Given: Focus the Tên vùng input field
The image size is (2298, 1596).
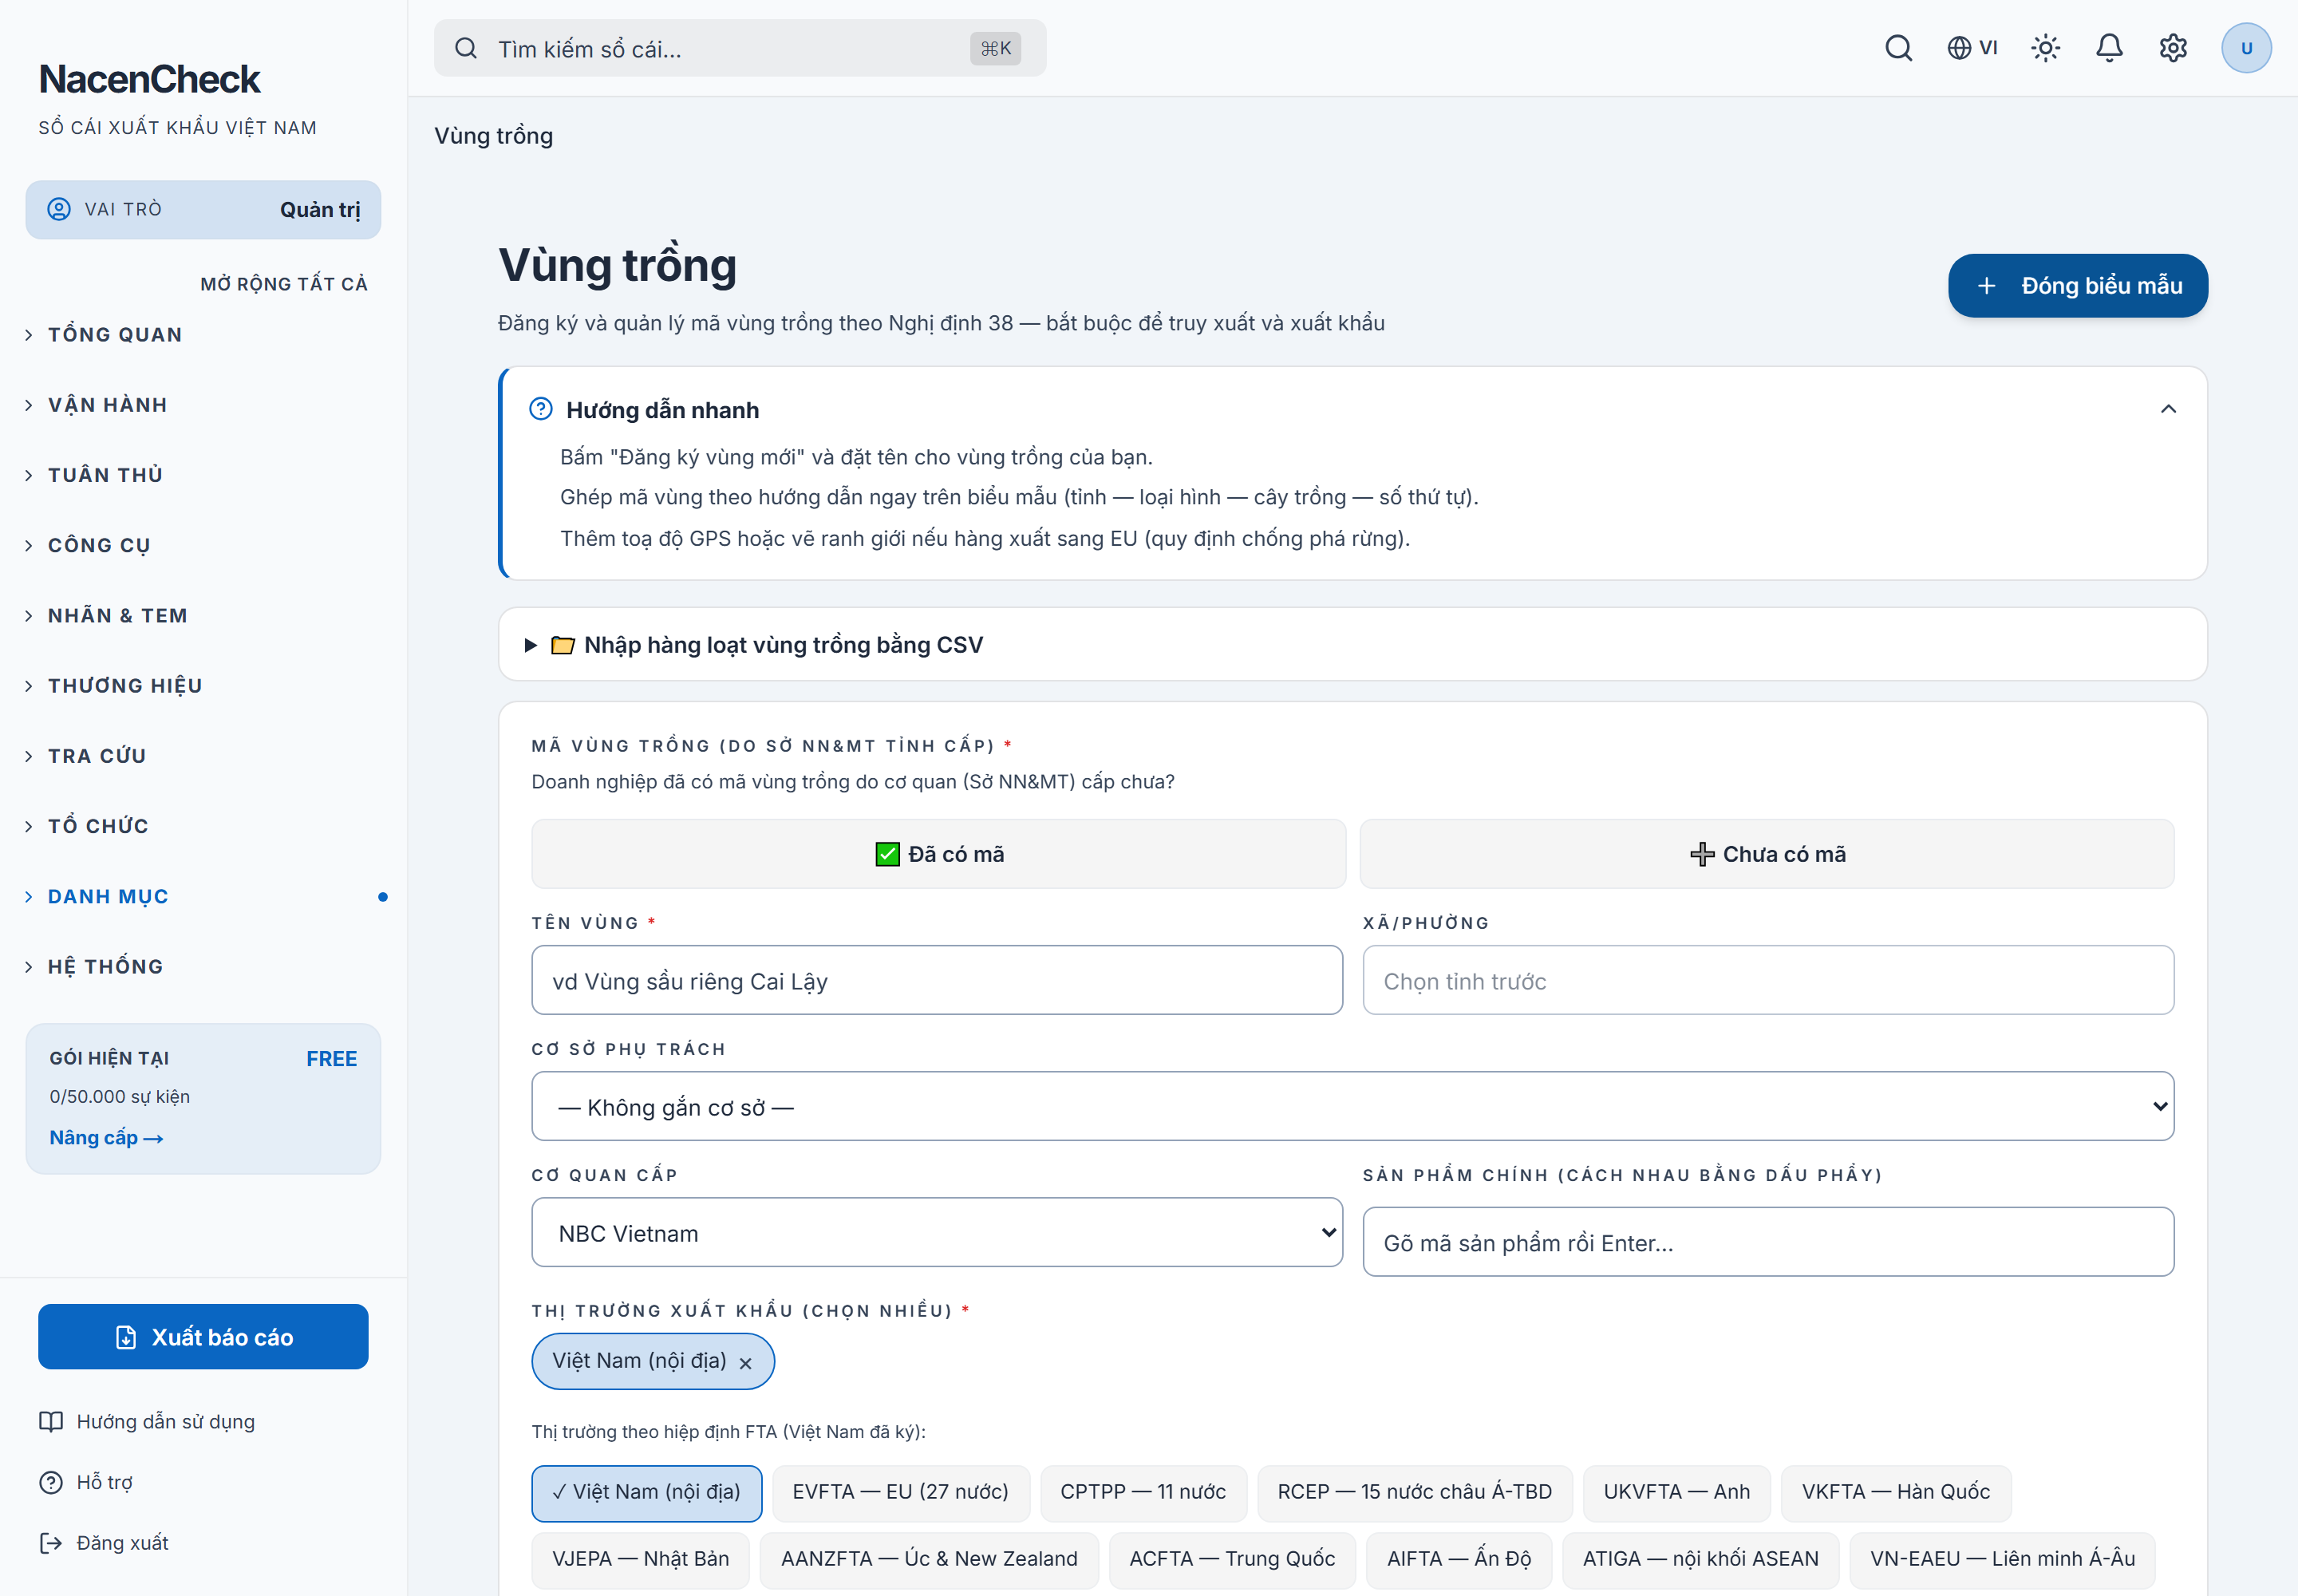Looking at the screenshot, I should click(x=937, y=981).
